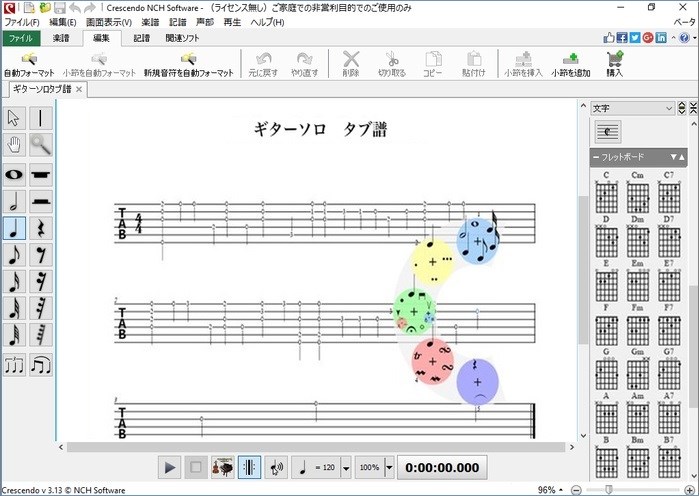The width and height of the screenshot is (699, 496).
Task: Select the sixteenth rest tool
Action: click(41, 282)
